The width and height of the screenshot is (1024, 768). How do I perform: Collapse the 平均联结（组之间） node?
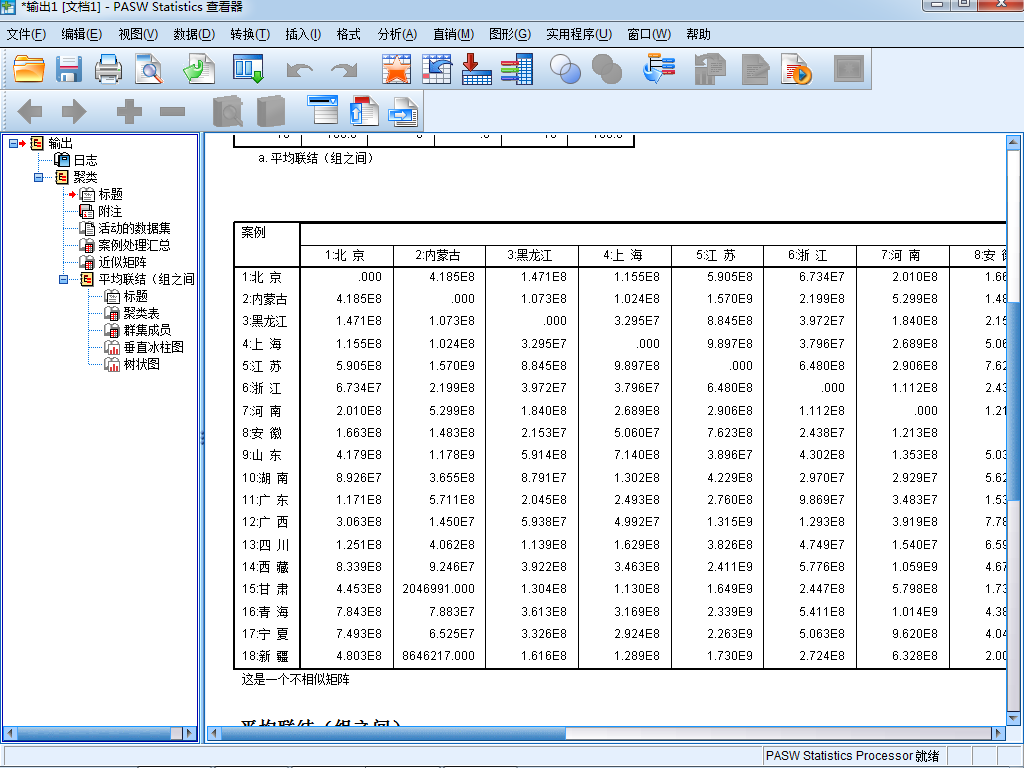pyautogui.click(x=63, y=280)
